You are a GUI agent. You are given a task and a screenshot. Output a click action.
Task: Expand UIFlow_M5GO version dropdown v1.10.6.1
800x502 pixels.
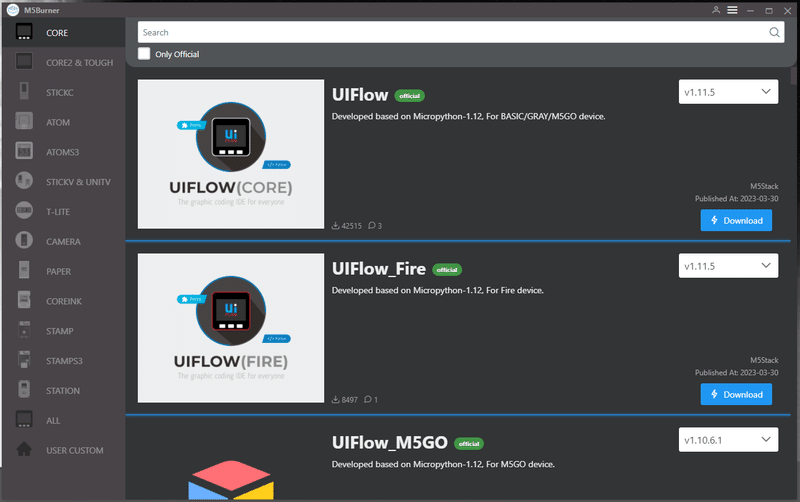tap(728, 440)
